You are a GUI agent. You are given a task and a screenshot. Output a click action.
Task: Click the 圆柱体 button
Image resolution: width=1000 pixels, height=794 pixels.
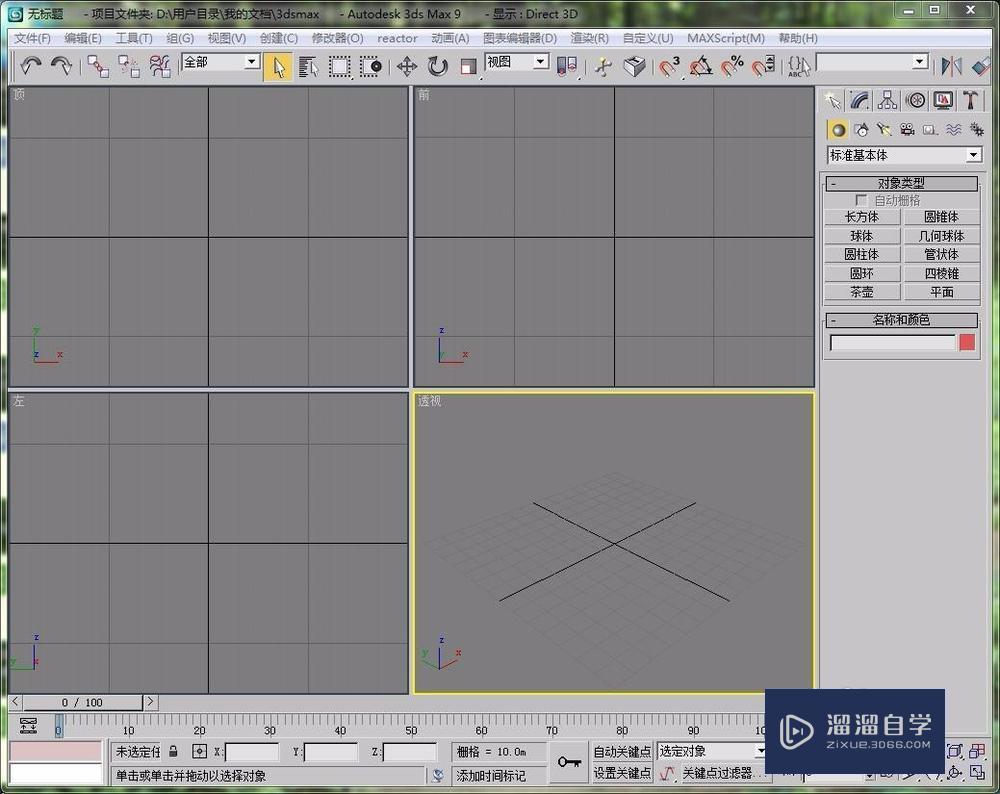coord(862,254)
